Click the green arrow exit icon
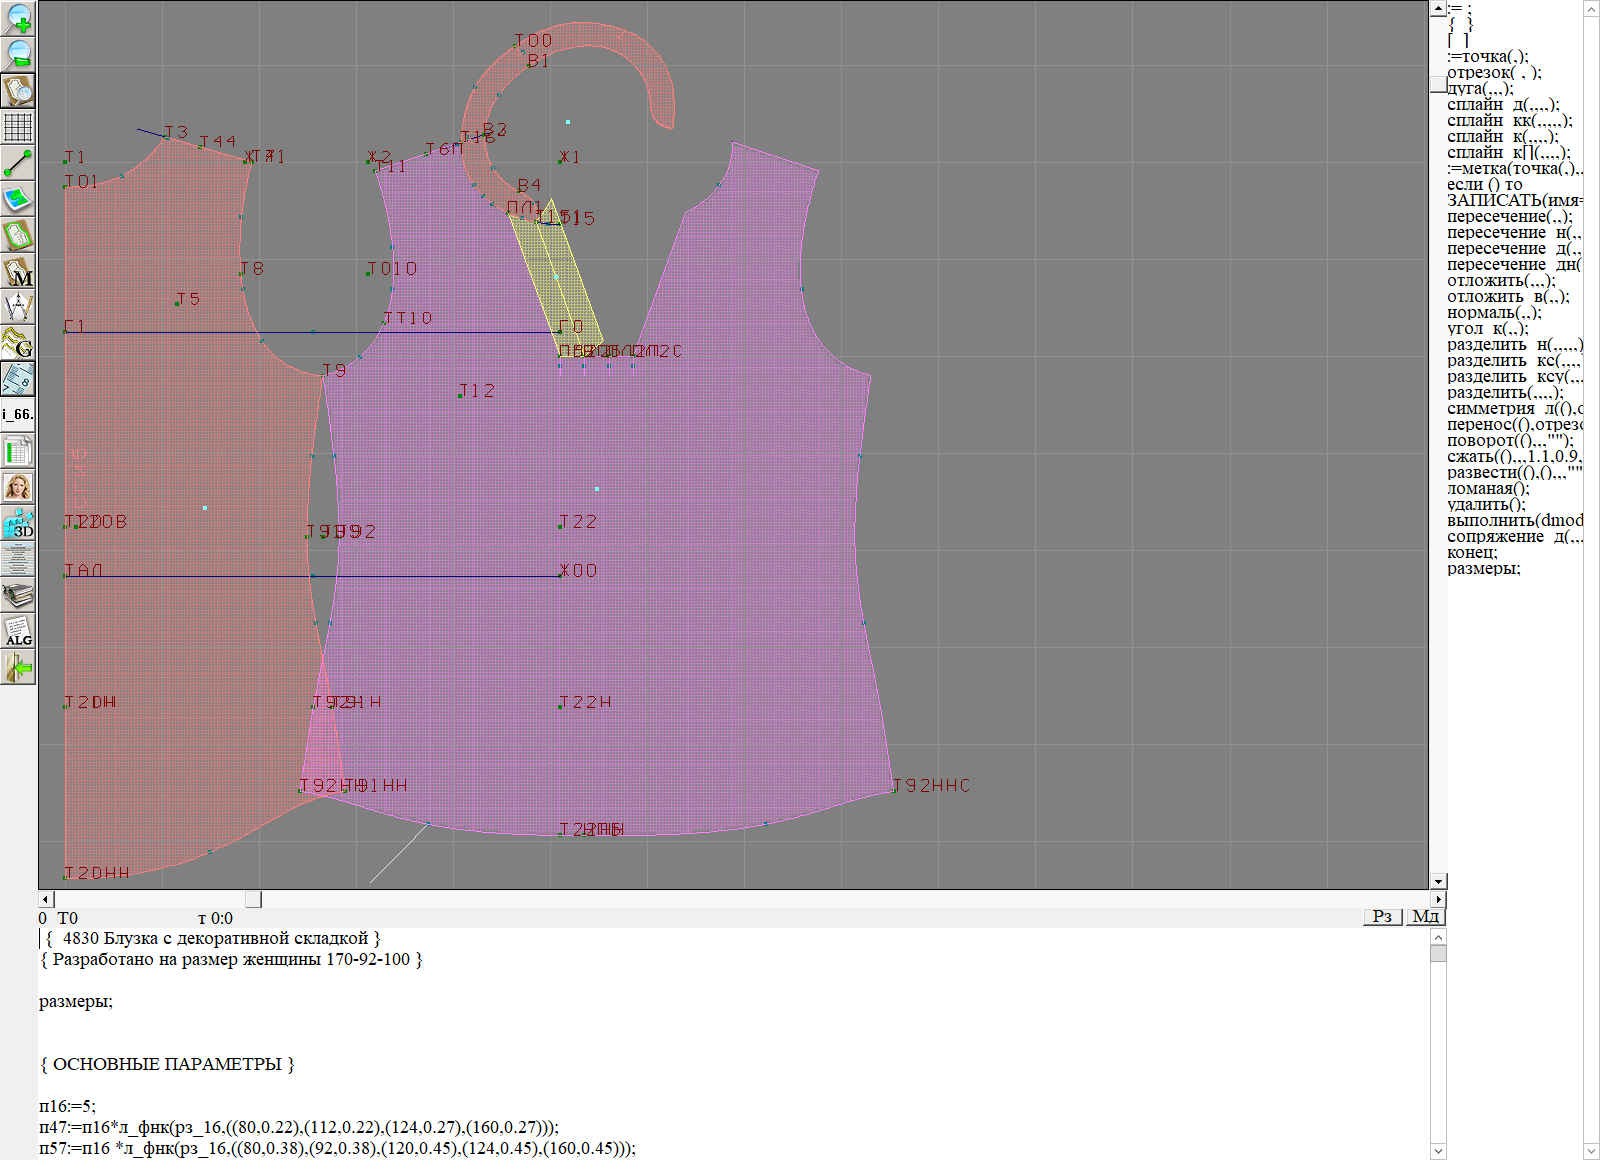The image size is (1600, 1160). pyautogui.click(x=18, y=667)
